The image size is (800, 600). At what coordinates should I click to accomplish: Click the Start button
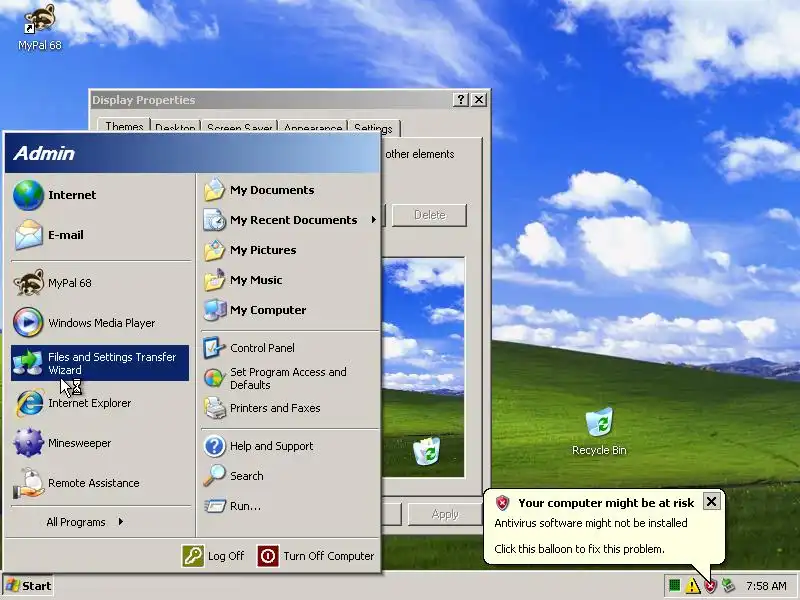click(x=29, y=586)
